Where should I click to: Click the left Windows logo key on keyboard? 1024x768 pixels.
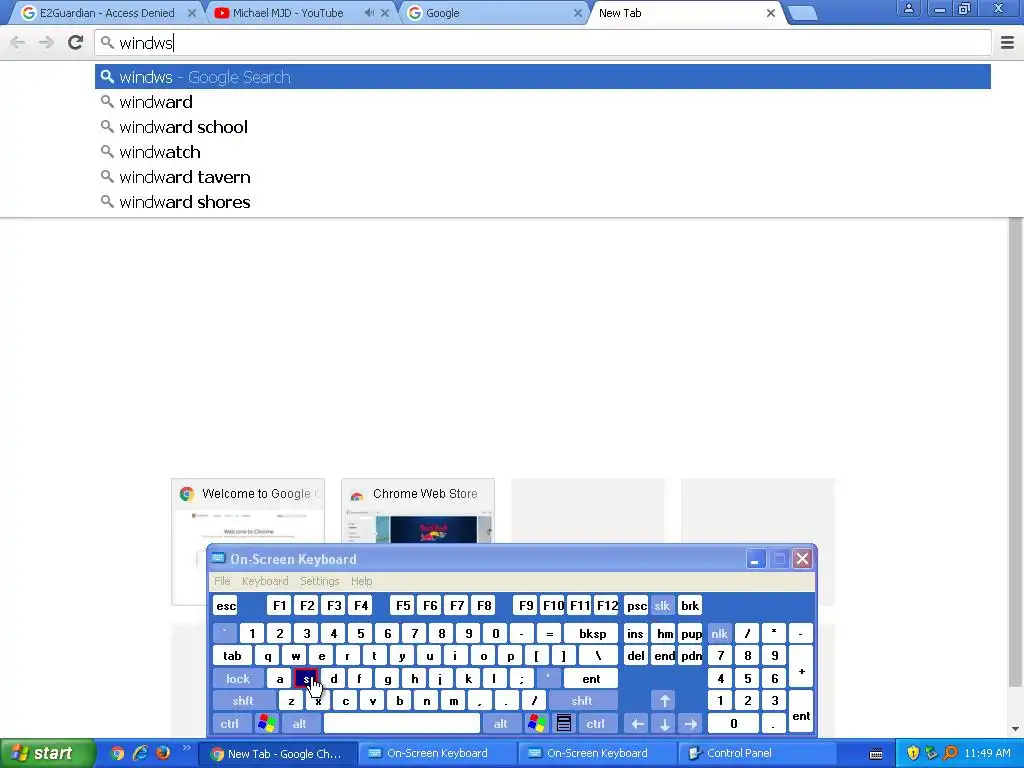coord(266,724)
